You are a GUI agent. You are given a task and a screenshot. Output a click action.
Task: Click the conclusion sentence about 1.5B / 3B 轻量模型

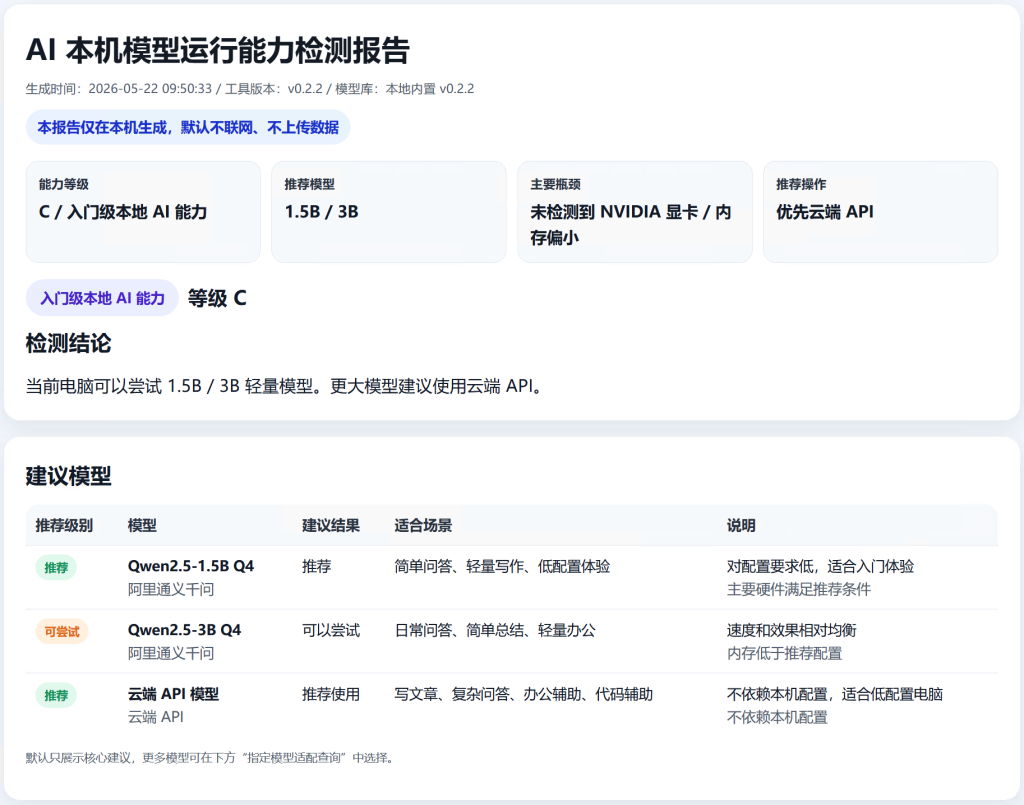284,386
